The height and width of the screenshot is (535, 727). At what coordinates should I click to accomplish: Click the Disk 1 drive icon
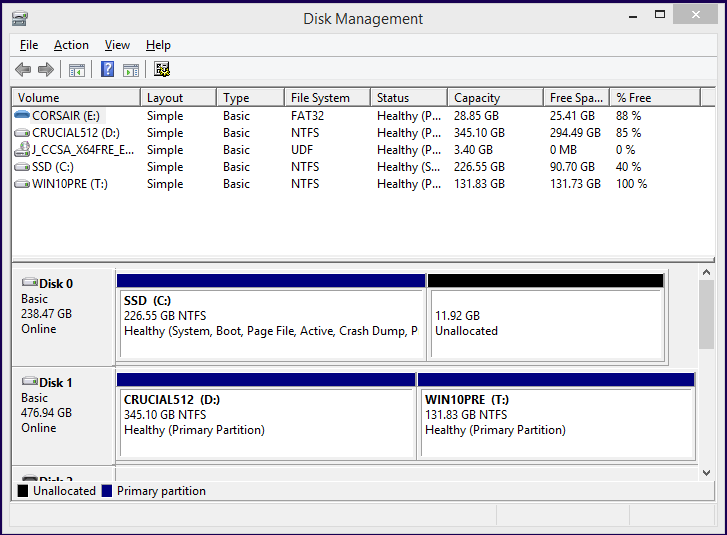(x=30, y=381)
